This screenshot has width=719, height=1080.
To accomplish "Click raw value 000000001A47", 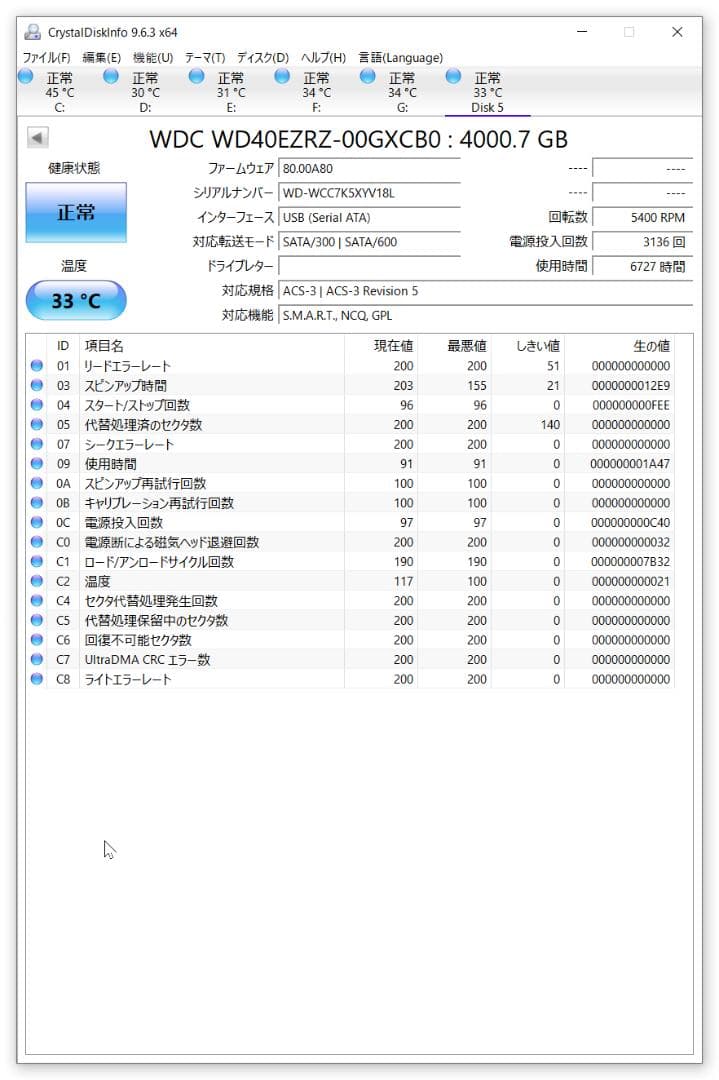I will point(630,464).
